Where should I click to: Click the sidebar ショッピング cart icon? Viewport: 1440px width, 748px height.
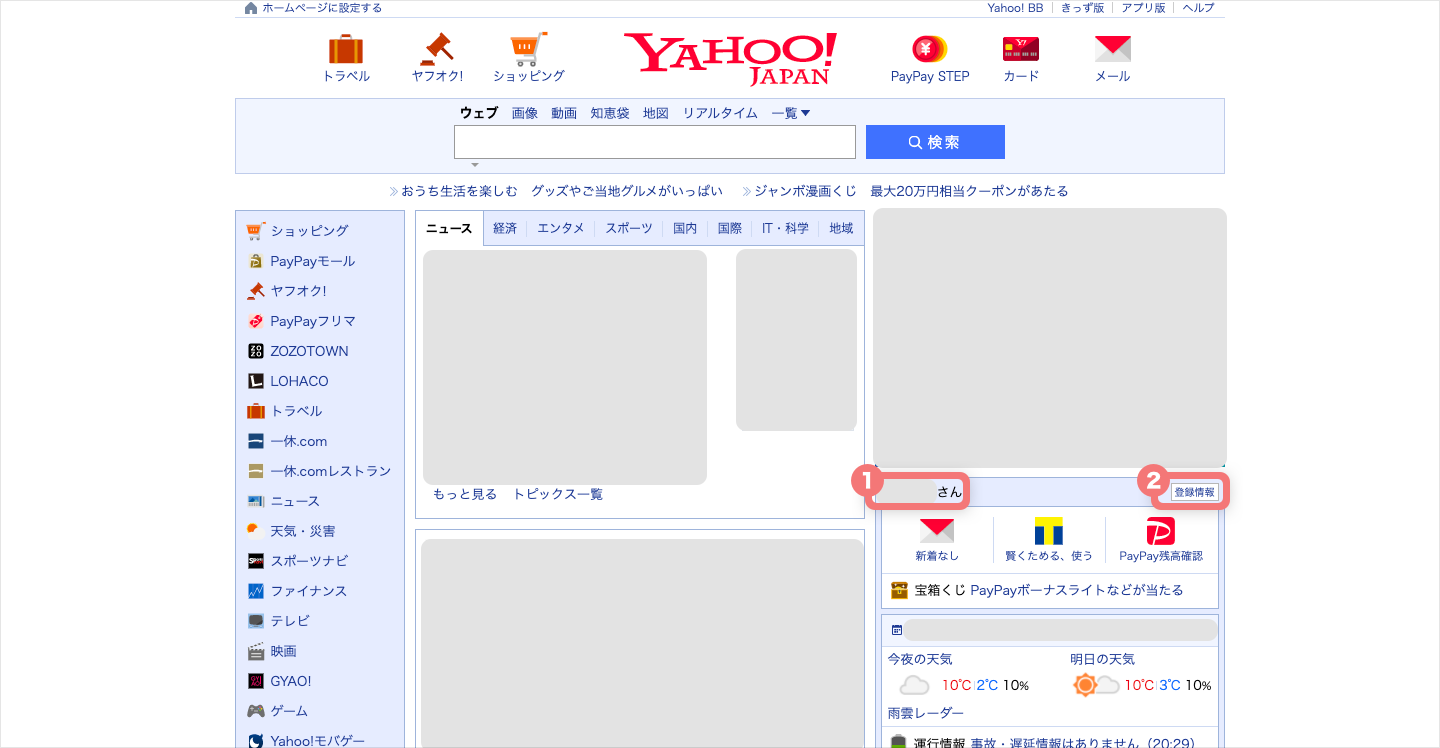(x=256, y=231)
